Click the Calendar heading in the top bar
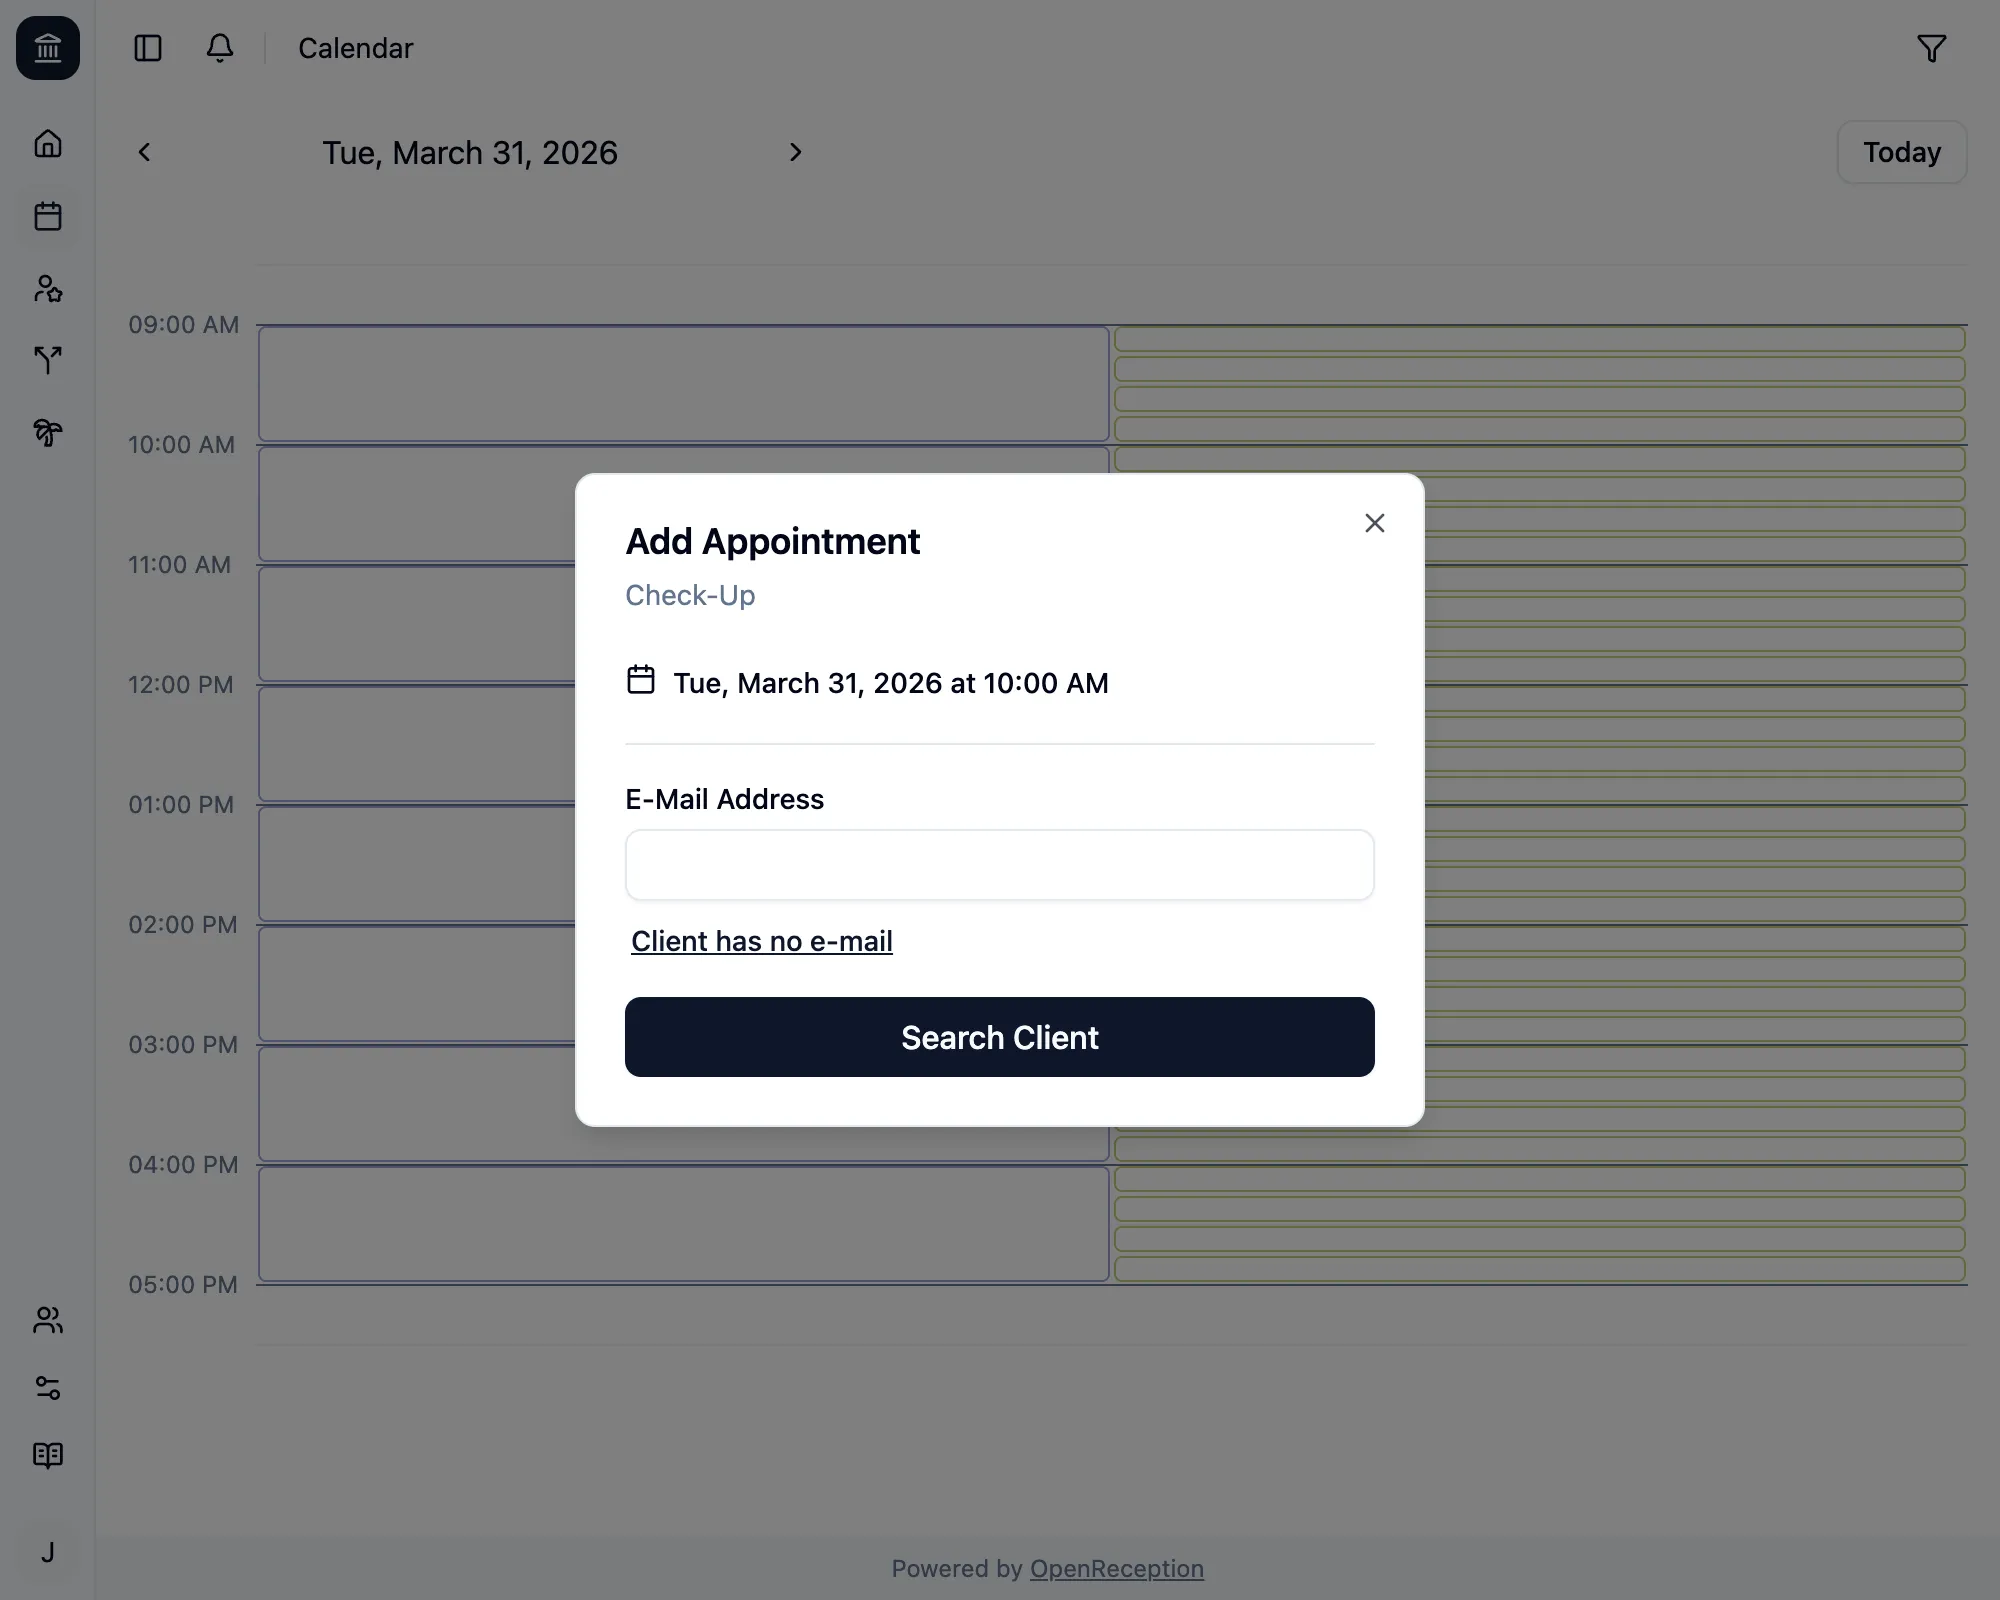Image resolution: width=2000 pixels, height=1600 pixels. click(354, 48)
